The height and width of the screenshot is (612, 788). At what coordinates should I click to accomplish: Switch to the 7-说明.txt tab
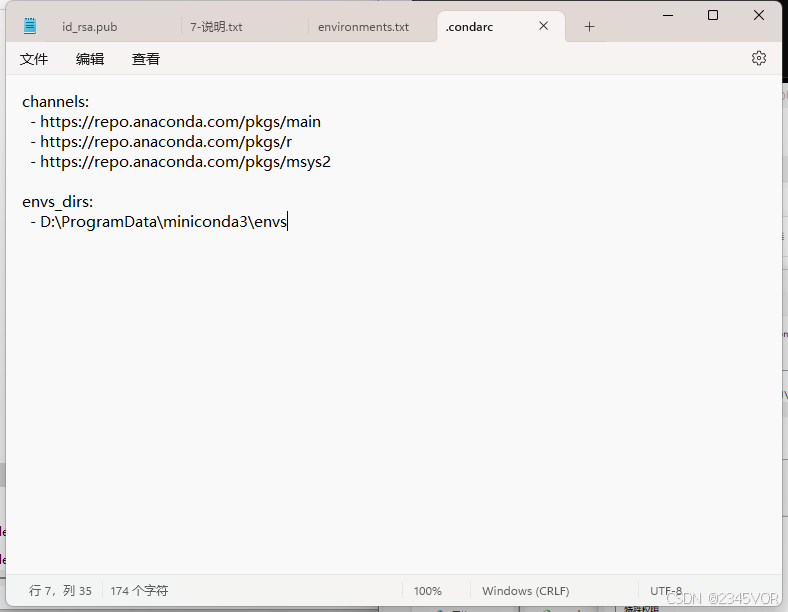tap(216, 27)
